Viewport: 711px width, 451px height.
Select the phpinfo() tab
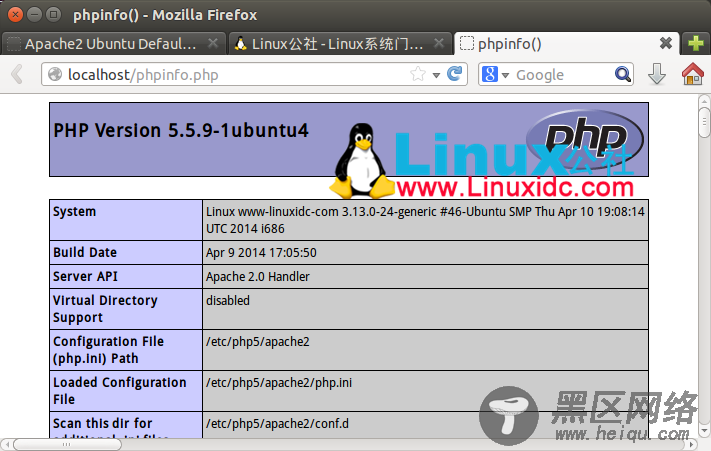[567, 44]
